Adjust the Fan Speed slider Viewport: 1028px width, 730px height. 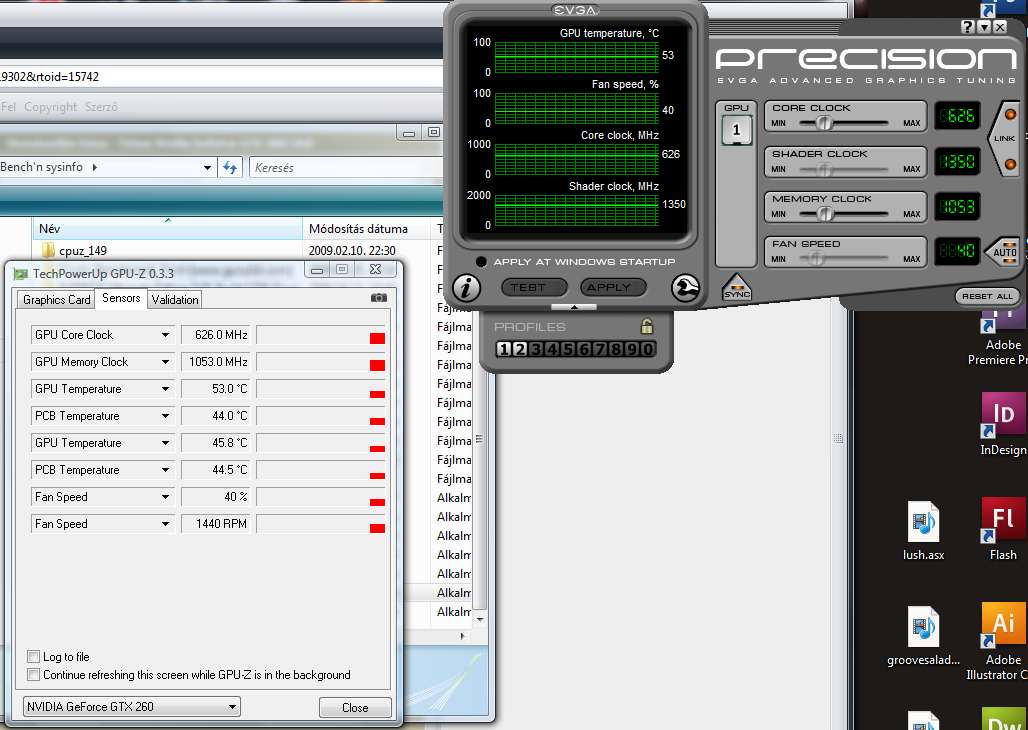pyautogui.click(x=814, y=258)
